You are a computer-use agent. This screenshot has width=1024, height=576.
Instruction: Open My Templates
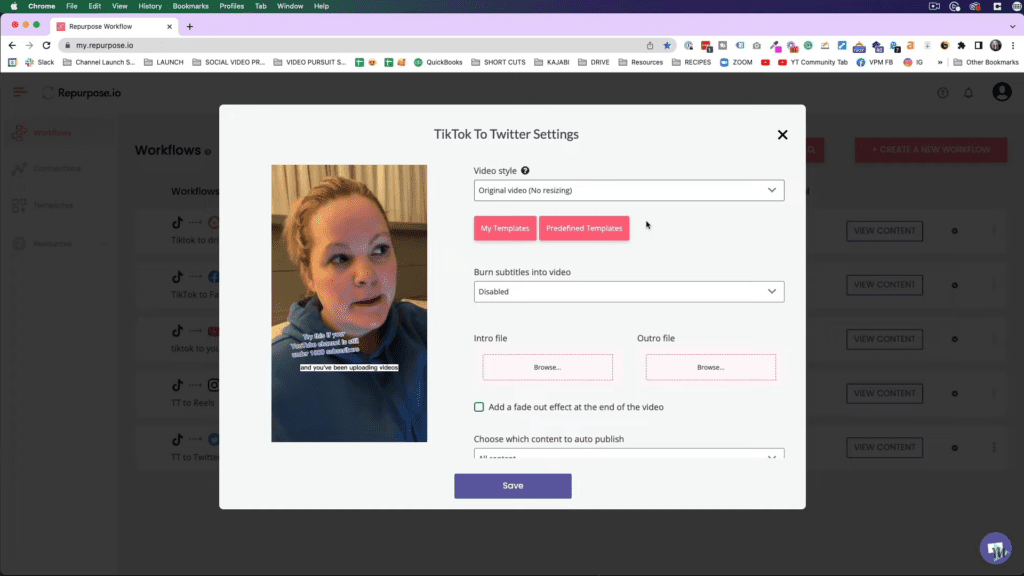[505, 228]
